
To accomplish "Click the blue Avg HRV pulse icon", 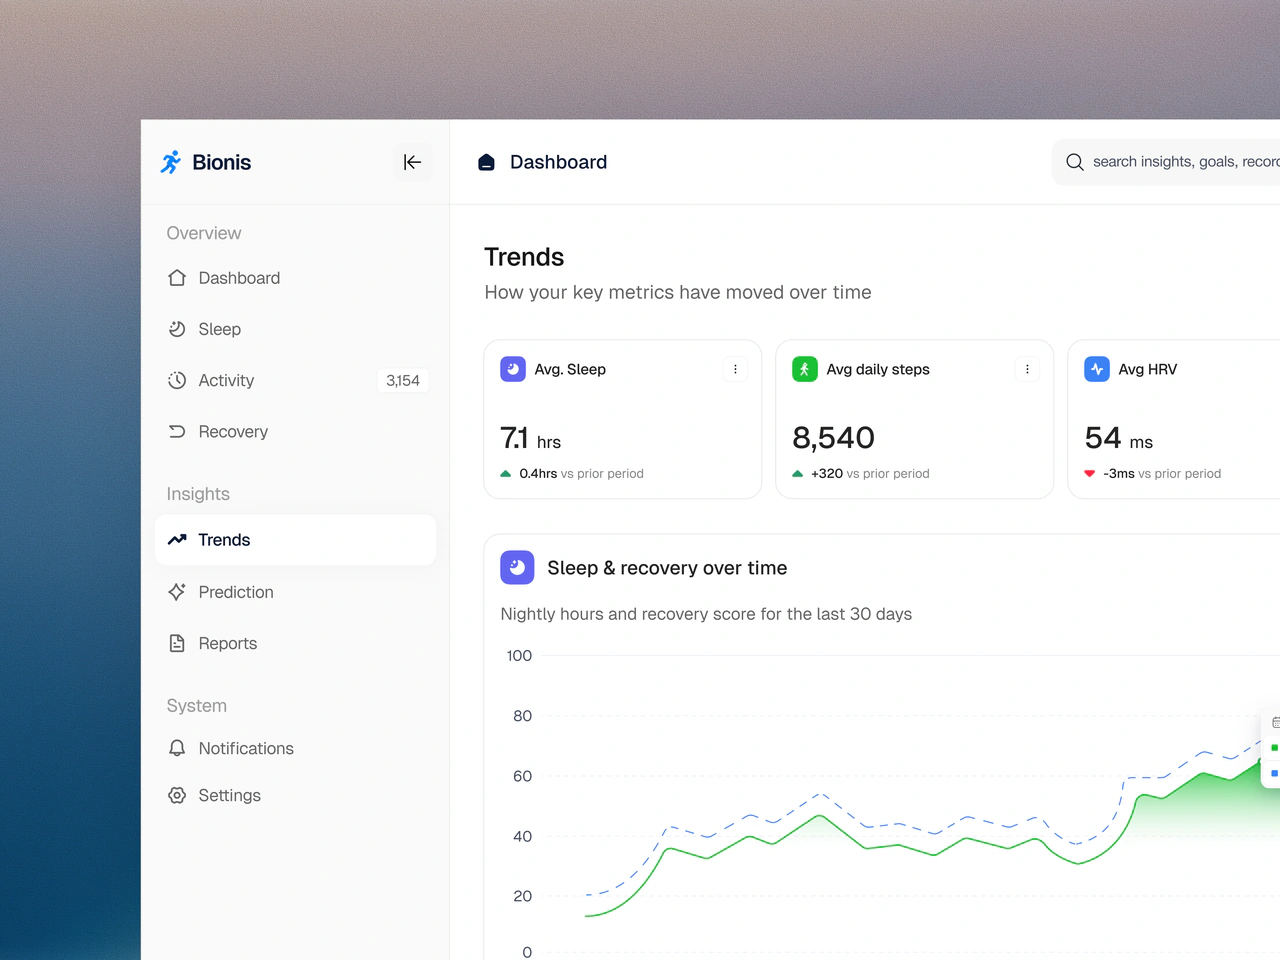I will [x=1097, y=369].
